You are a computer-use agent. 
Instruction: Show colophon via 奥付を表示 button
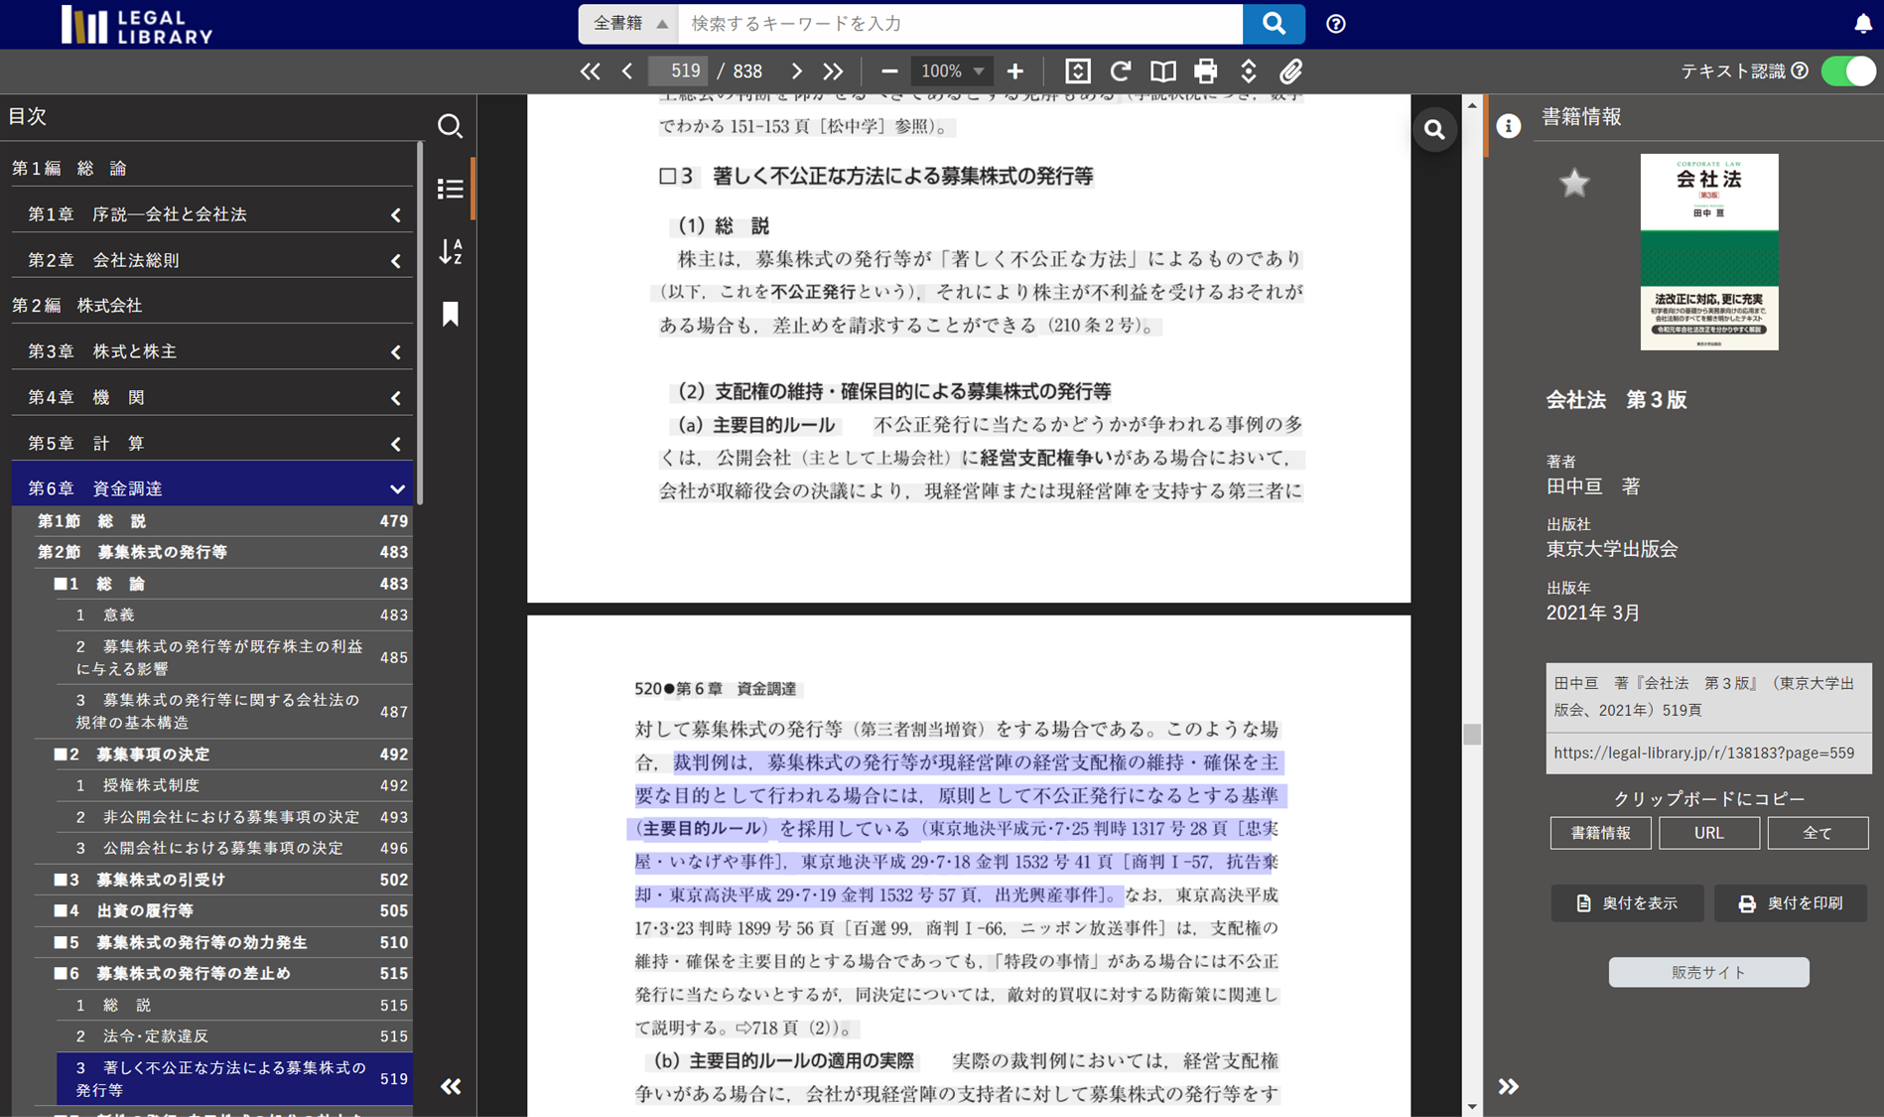pyautogui.click(x=1627, y=902)
